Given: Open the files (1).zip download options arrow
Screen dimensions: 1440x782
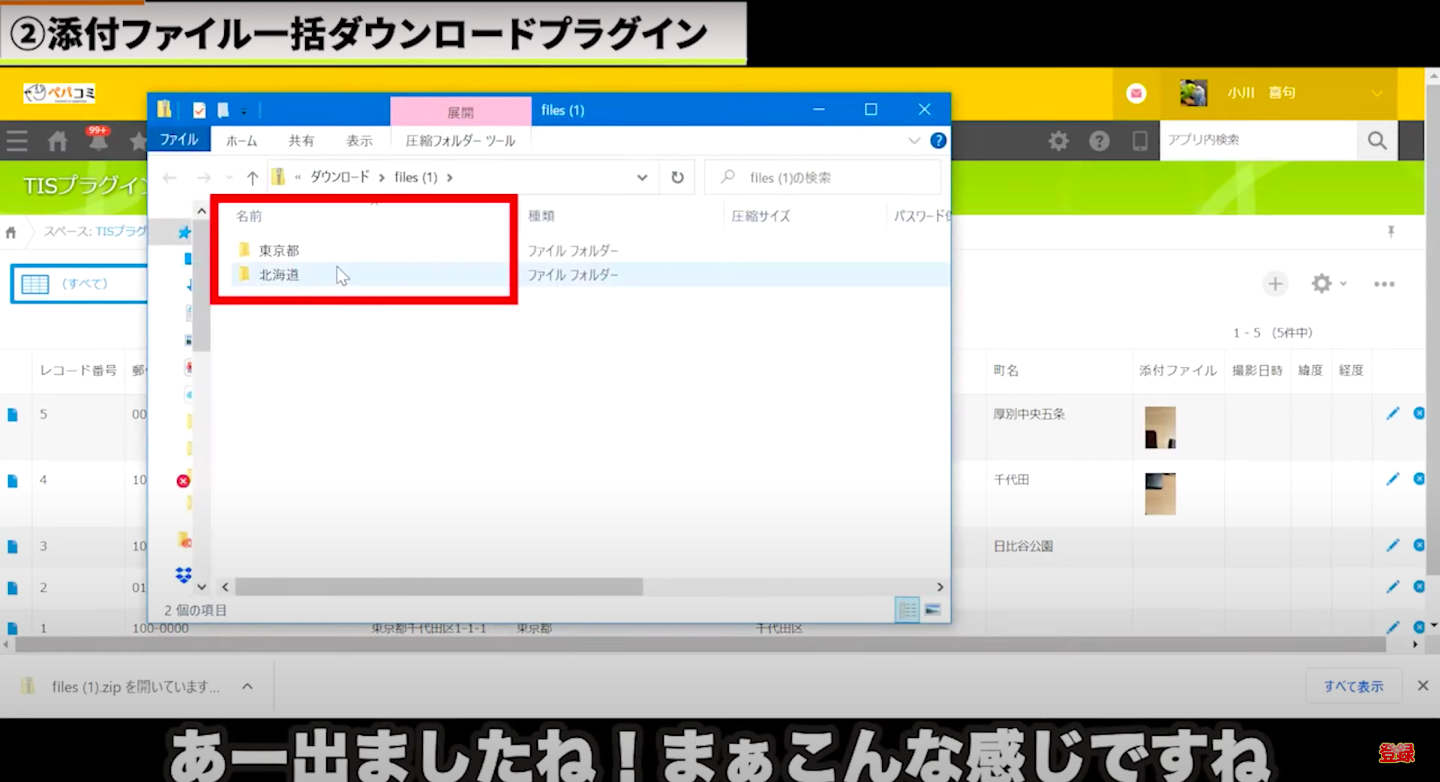Looking at the screenshot, I should click(x=247, y=686).
